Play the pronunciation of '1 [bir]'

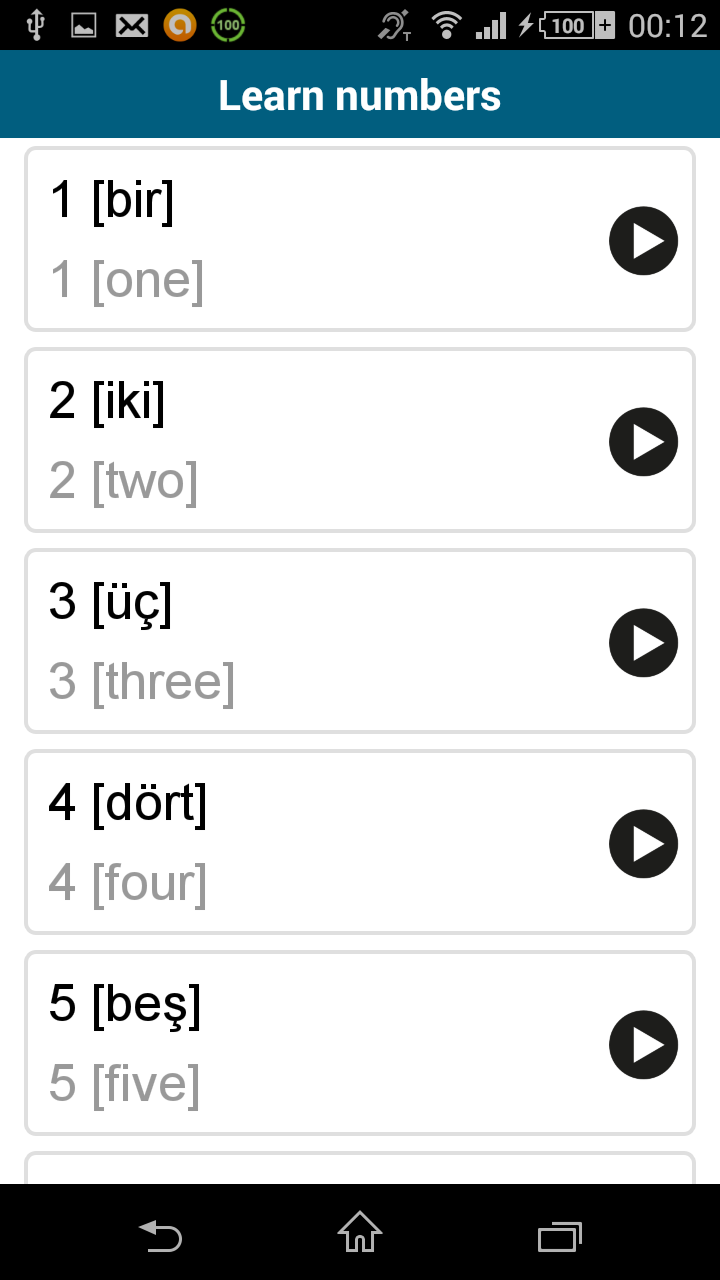coord(643,240)
